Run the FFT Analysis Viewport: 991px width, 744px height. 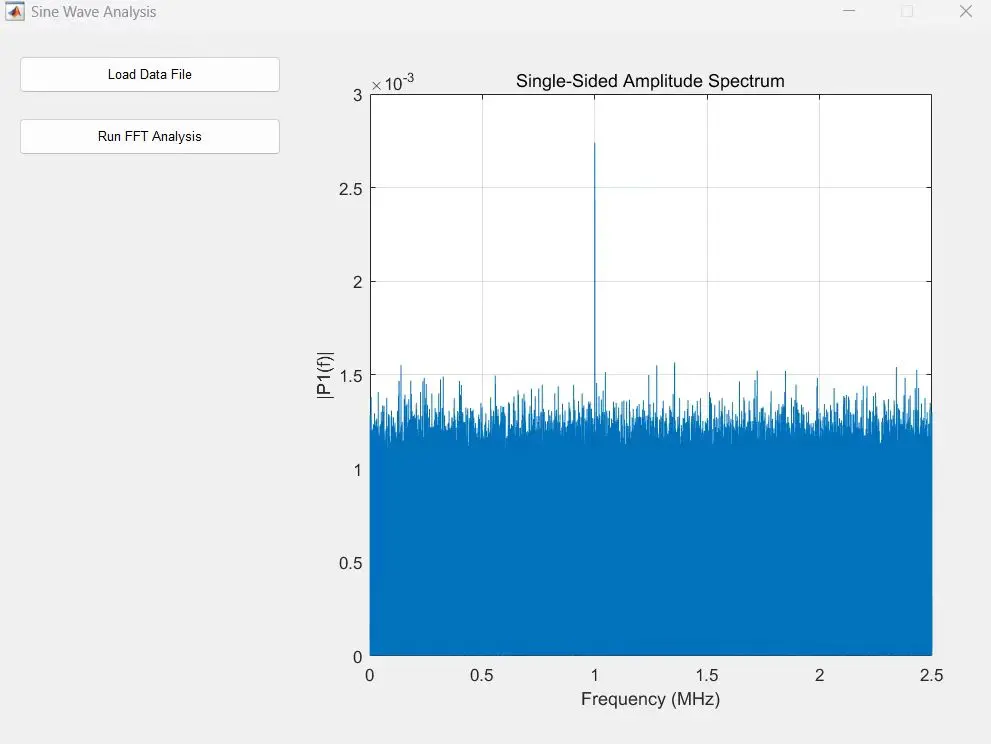point(150,137)
